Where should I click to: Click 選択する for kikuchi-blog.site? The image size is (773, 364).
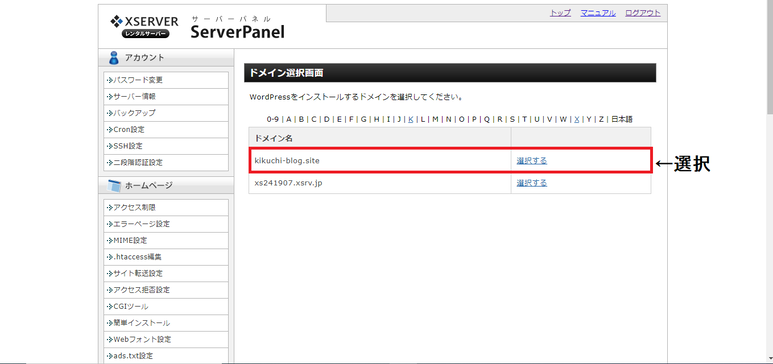tap(531, 160)
